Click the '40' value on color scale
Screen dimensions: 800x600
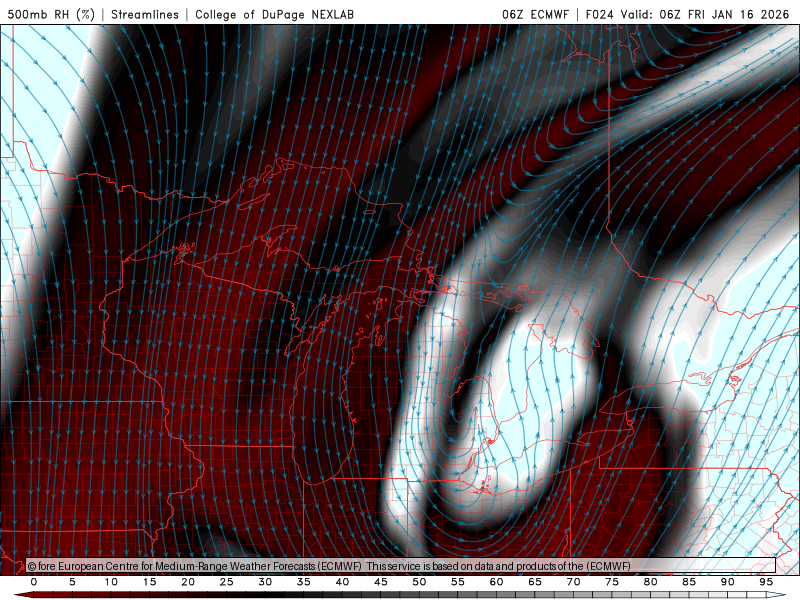coord(342,582)
